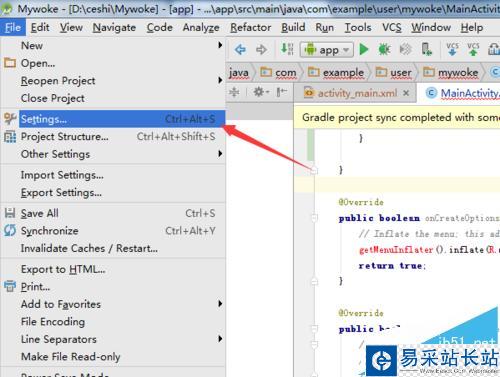Select File Encoding menu entry
500x377 pixels.
point(113,321)
